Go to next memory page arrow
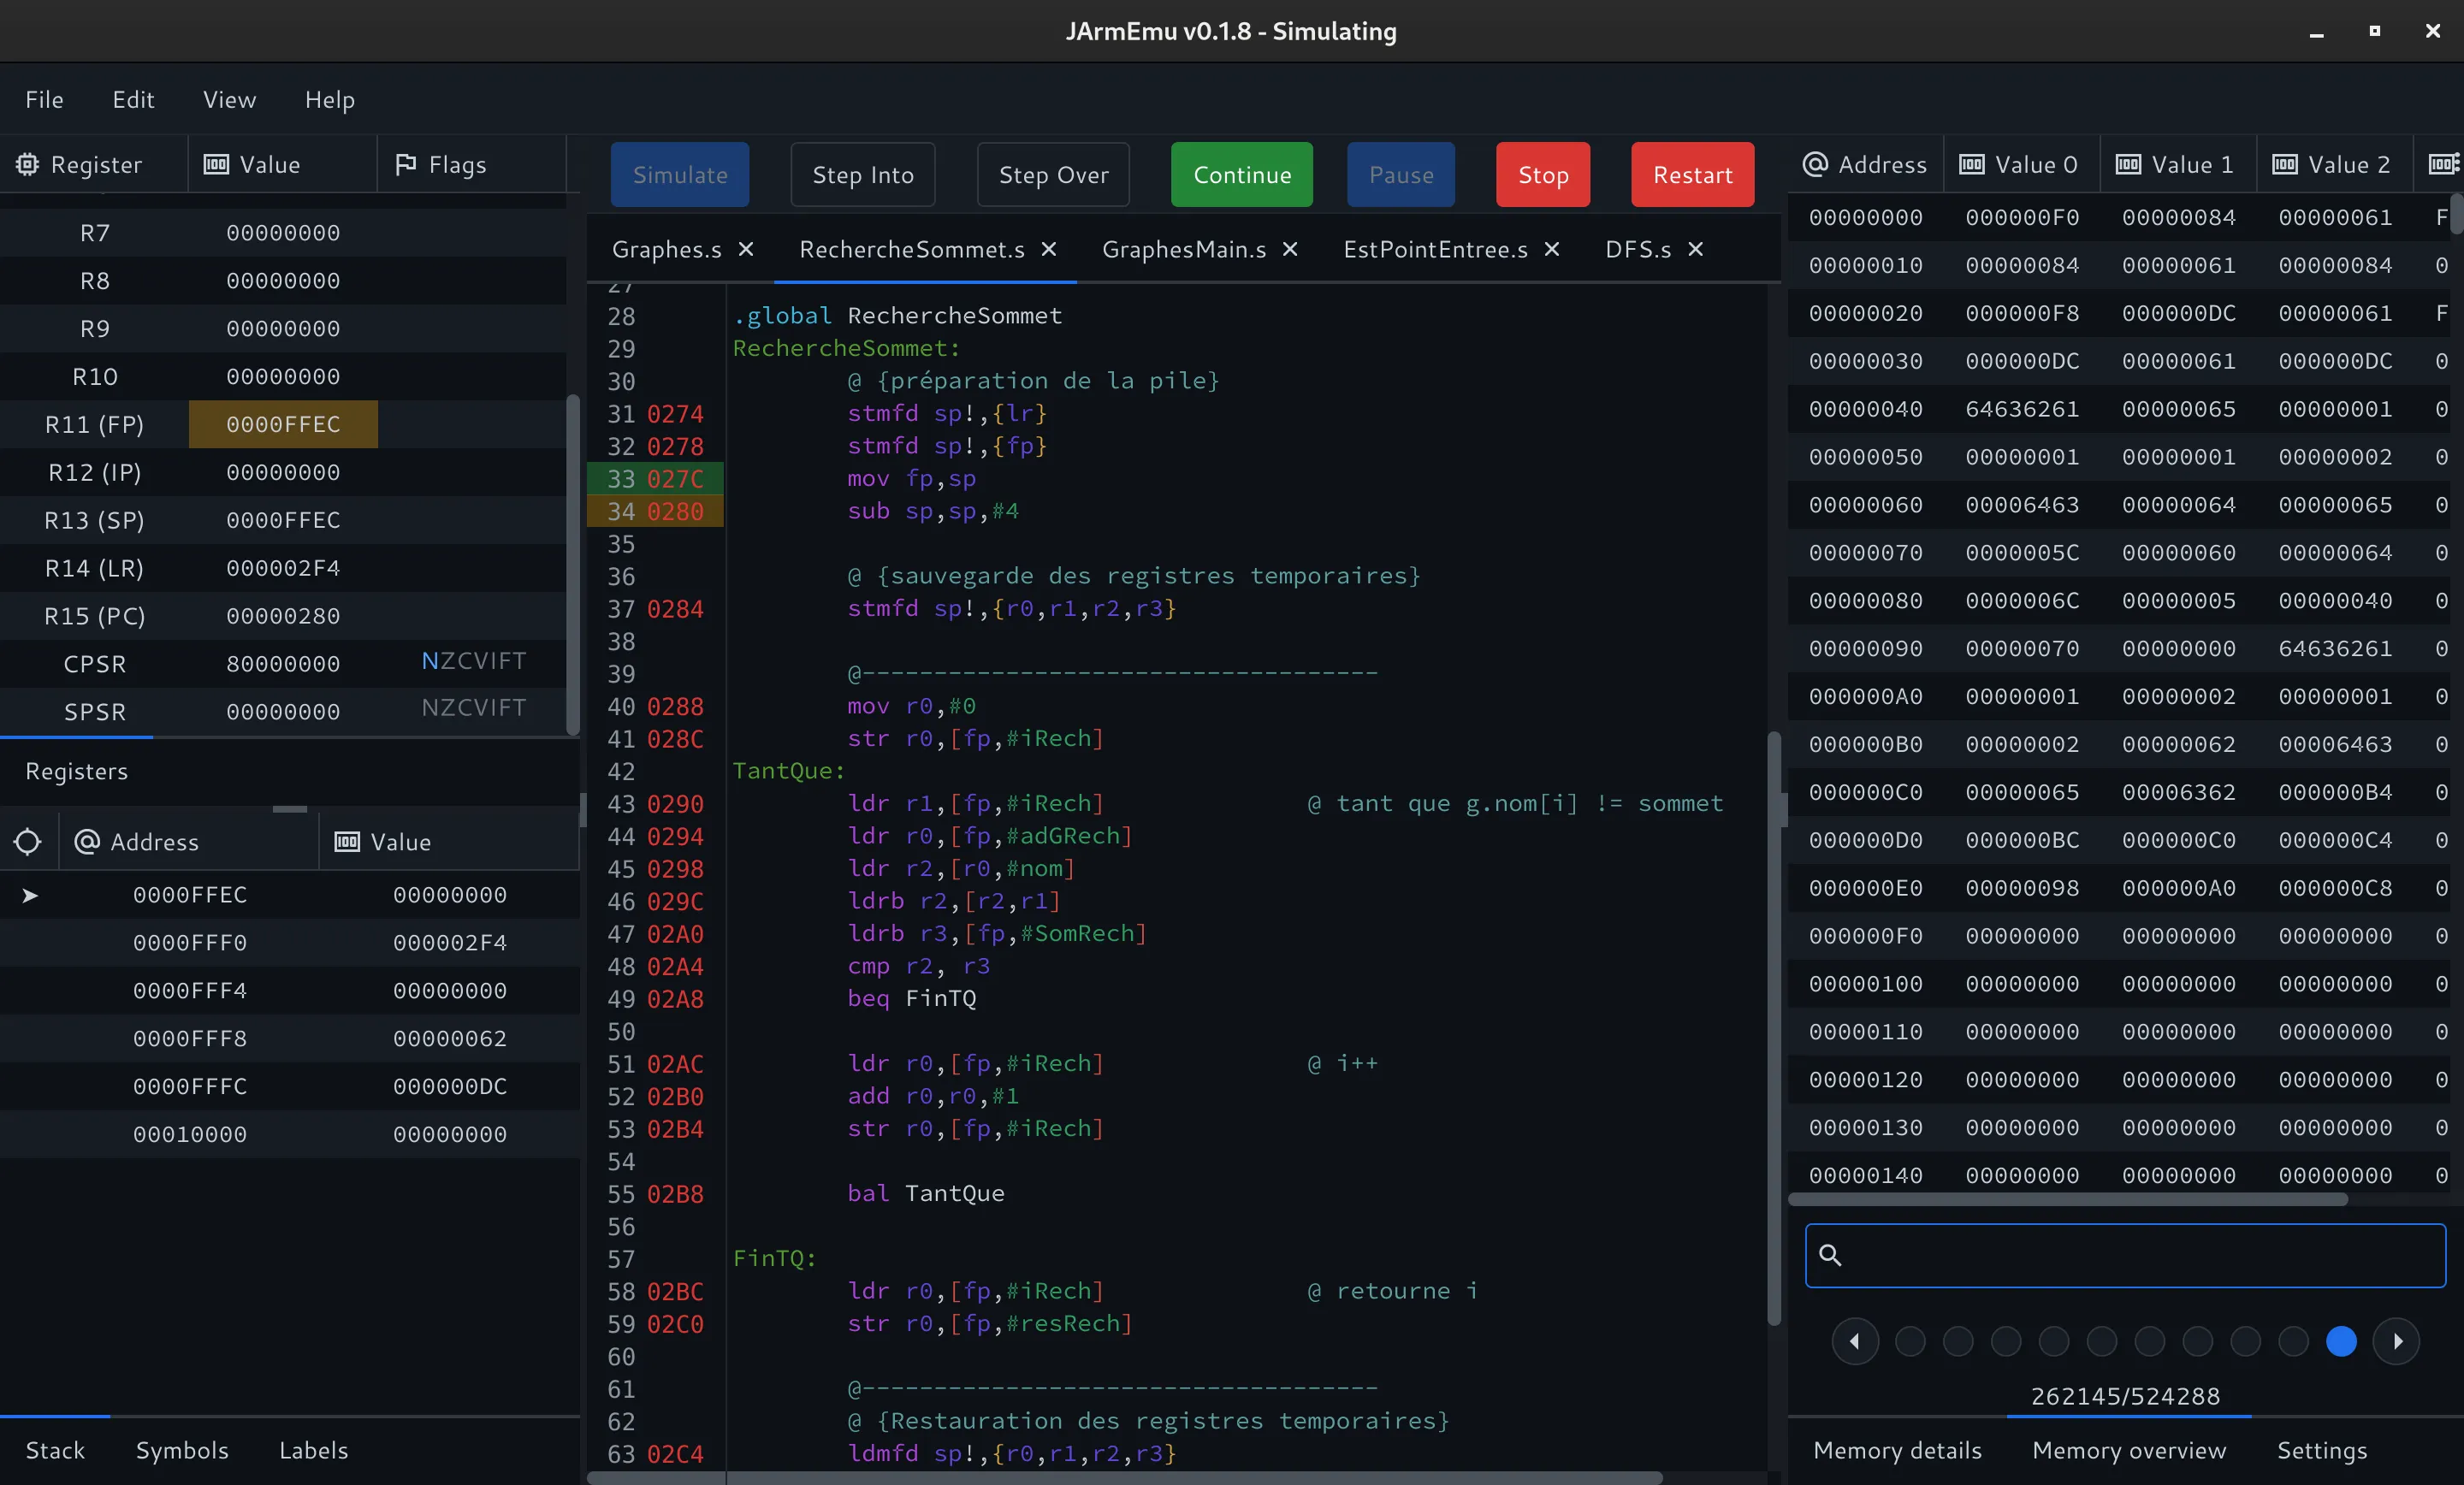The image size is (2464, 1485). (x=2396, y=1341)
